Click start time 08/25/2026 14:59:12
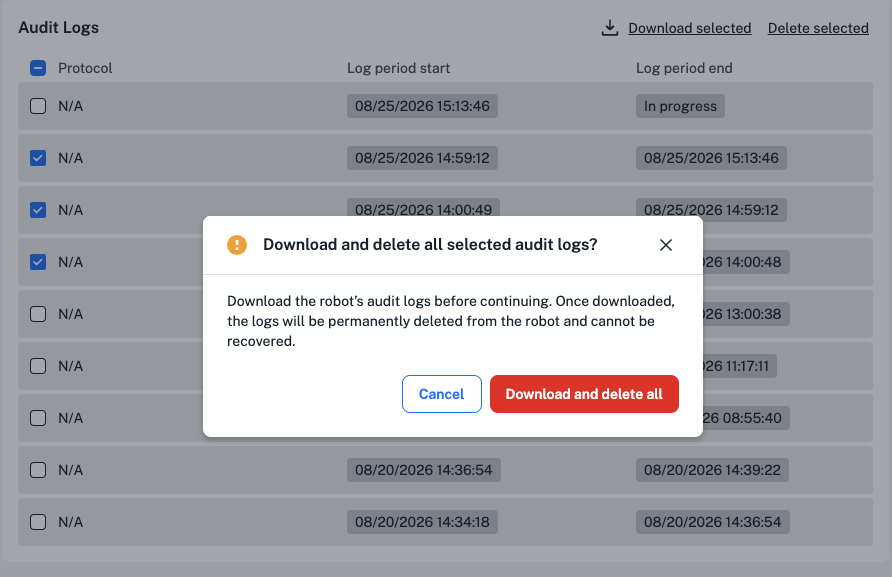This screenshot has width=892, height=577. (422, 158)
